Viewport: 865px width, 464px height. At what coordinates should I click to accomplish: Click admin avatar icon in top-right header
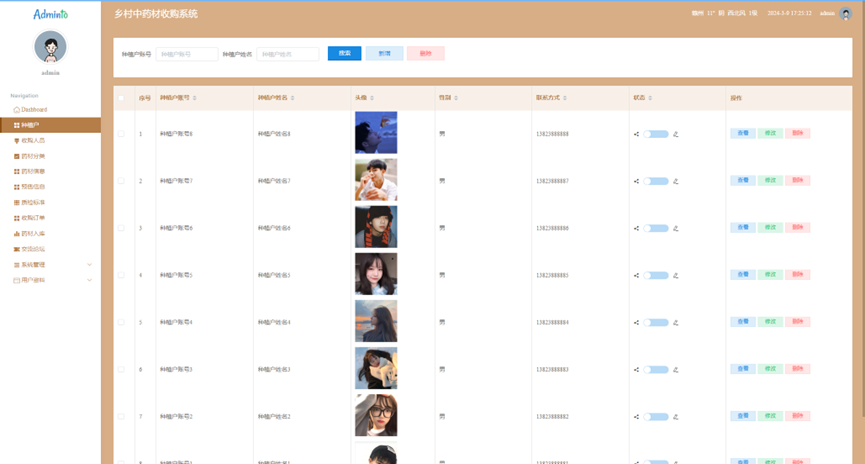click(846, 13)
